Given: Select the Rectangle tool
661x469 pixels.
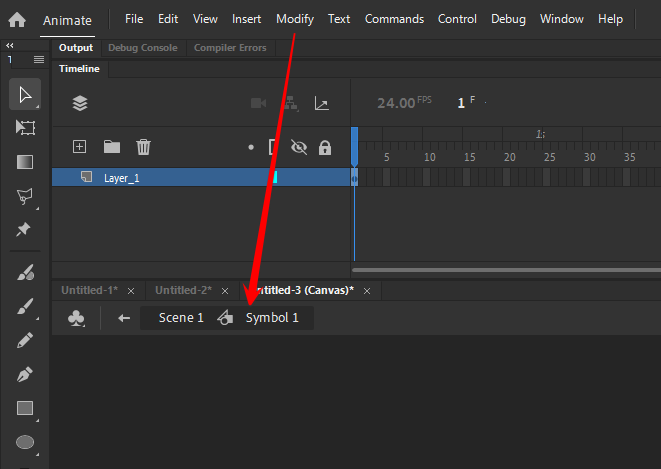Looking at the screenshot, I should [x=25, y=408].
